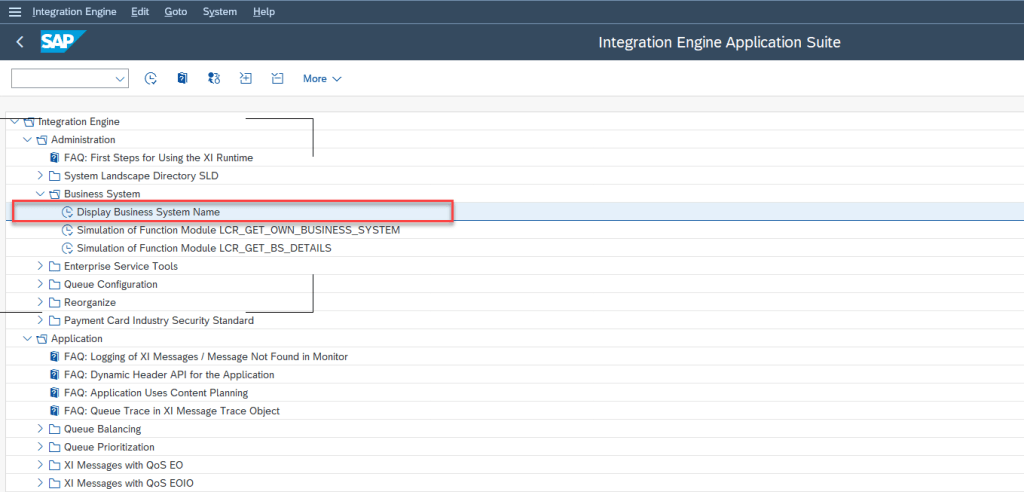1024x492 pixels.
Task: Click the Collapse subtree toolbar icon
Action: tap(278, 78)
